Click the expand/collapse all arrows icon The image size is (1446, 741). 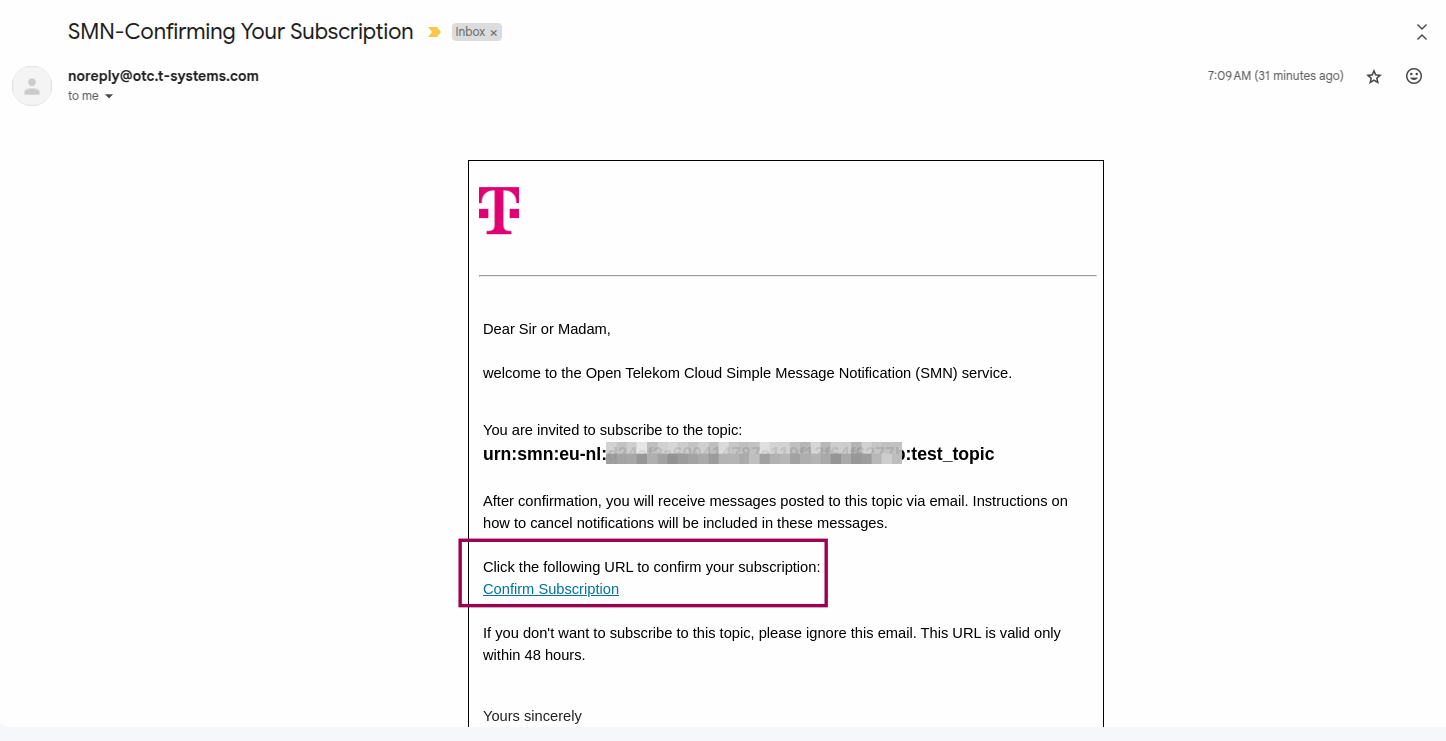[x=1422, y=32]
